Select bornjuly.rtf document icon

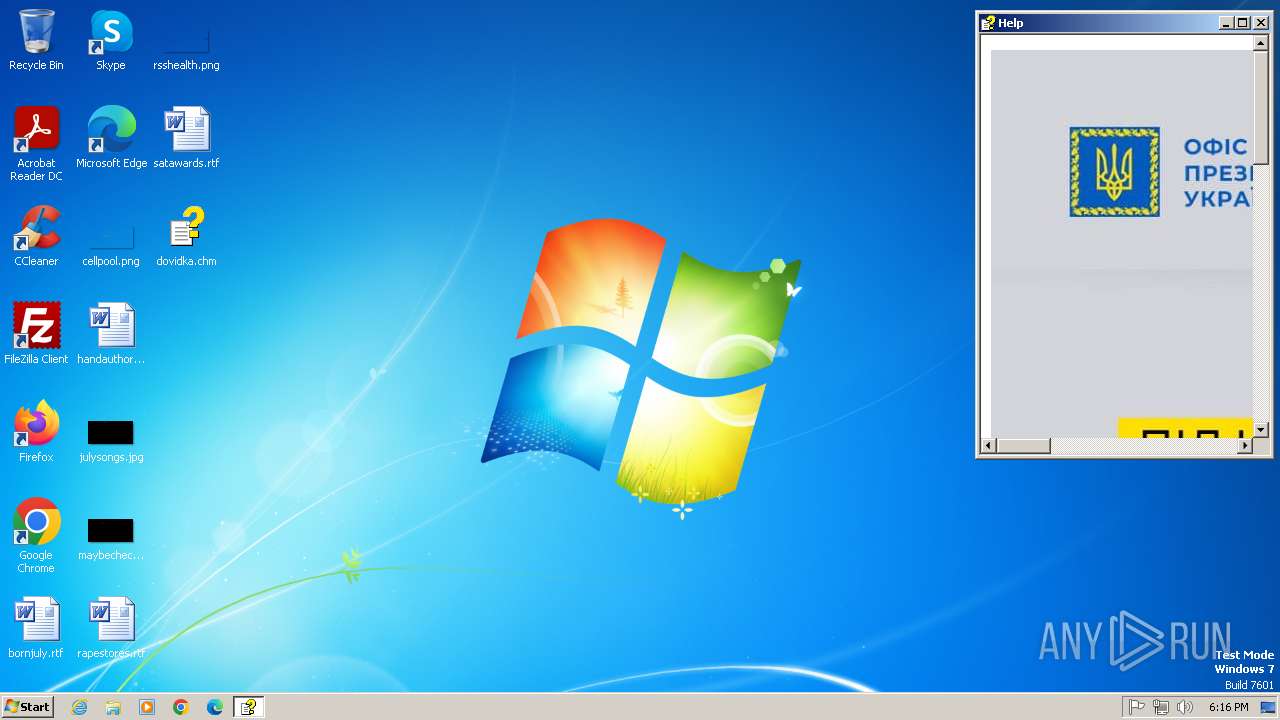pyautogui.click(x=36, y=627)
